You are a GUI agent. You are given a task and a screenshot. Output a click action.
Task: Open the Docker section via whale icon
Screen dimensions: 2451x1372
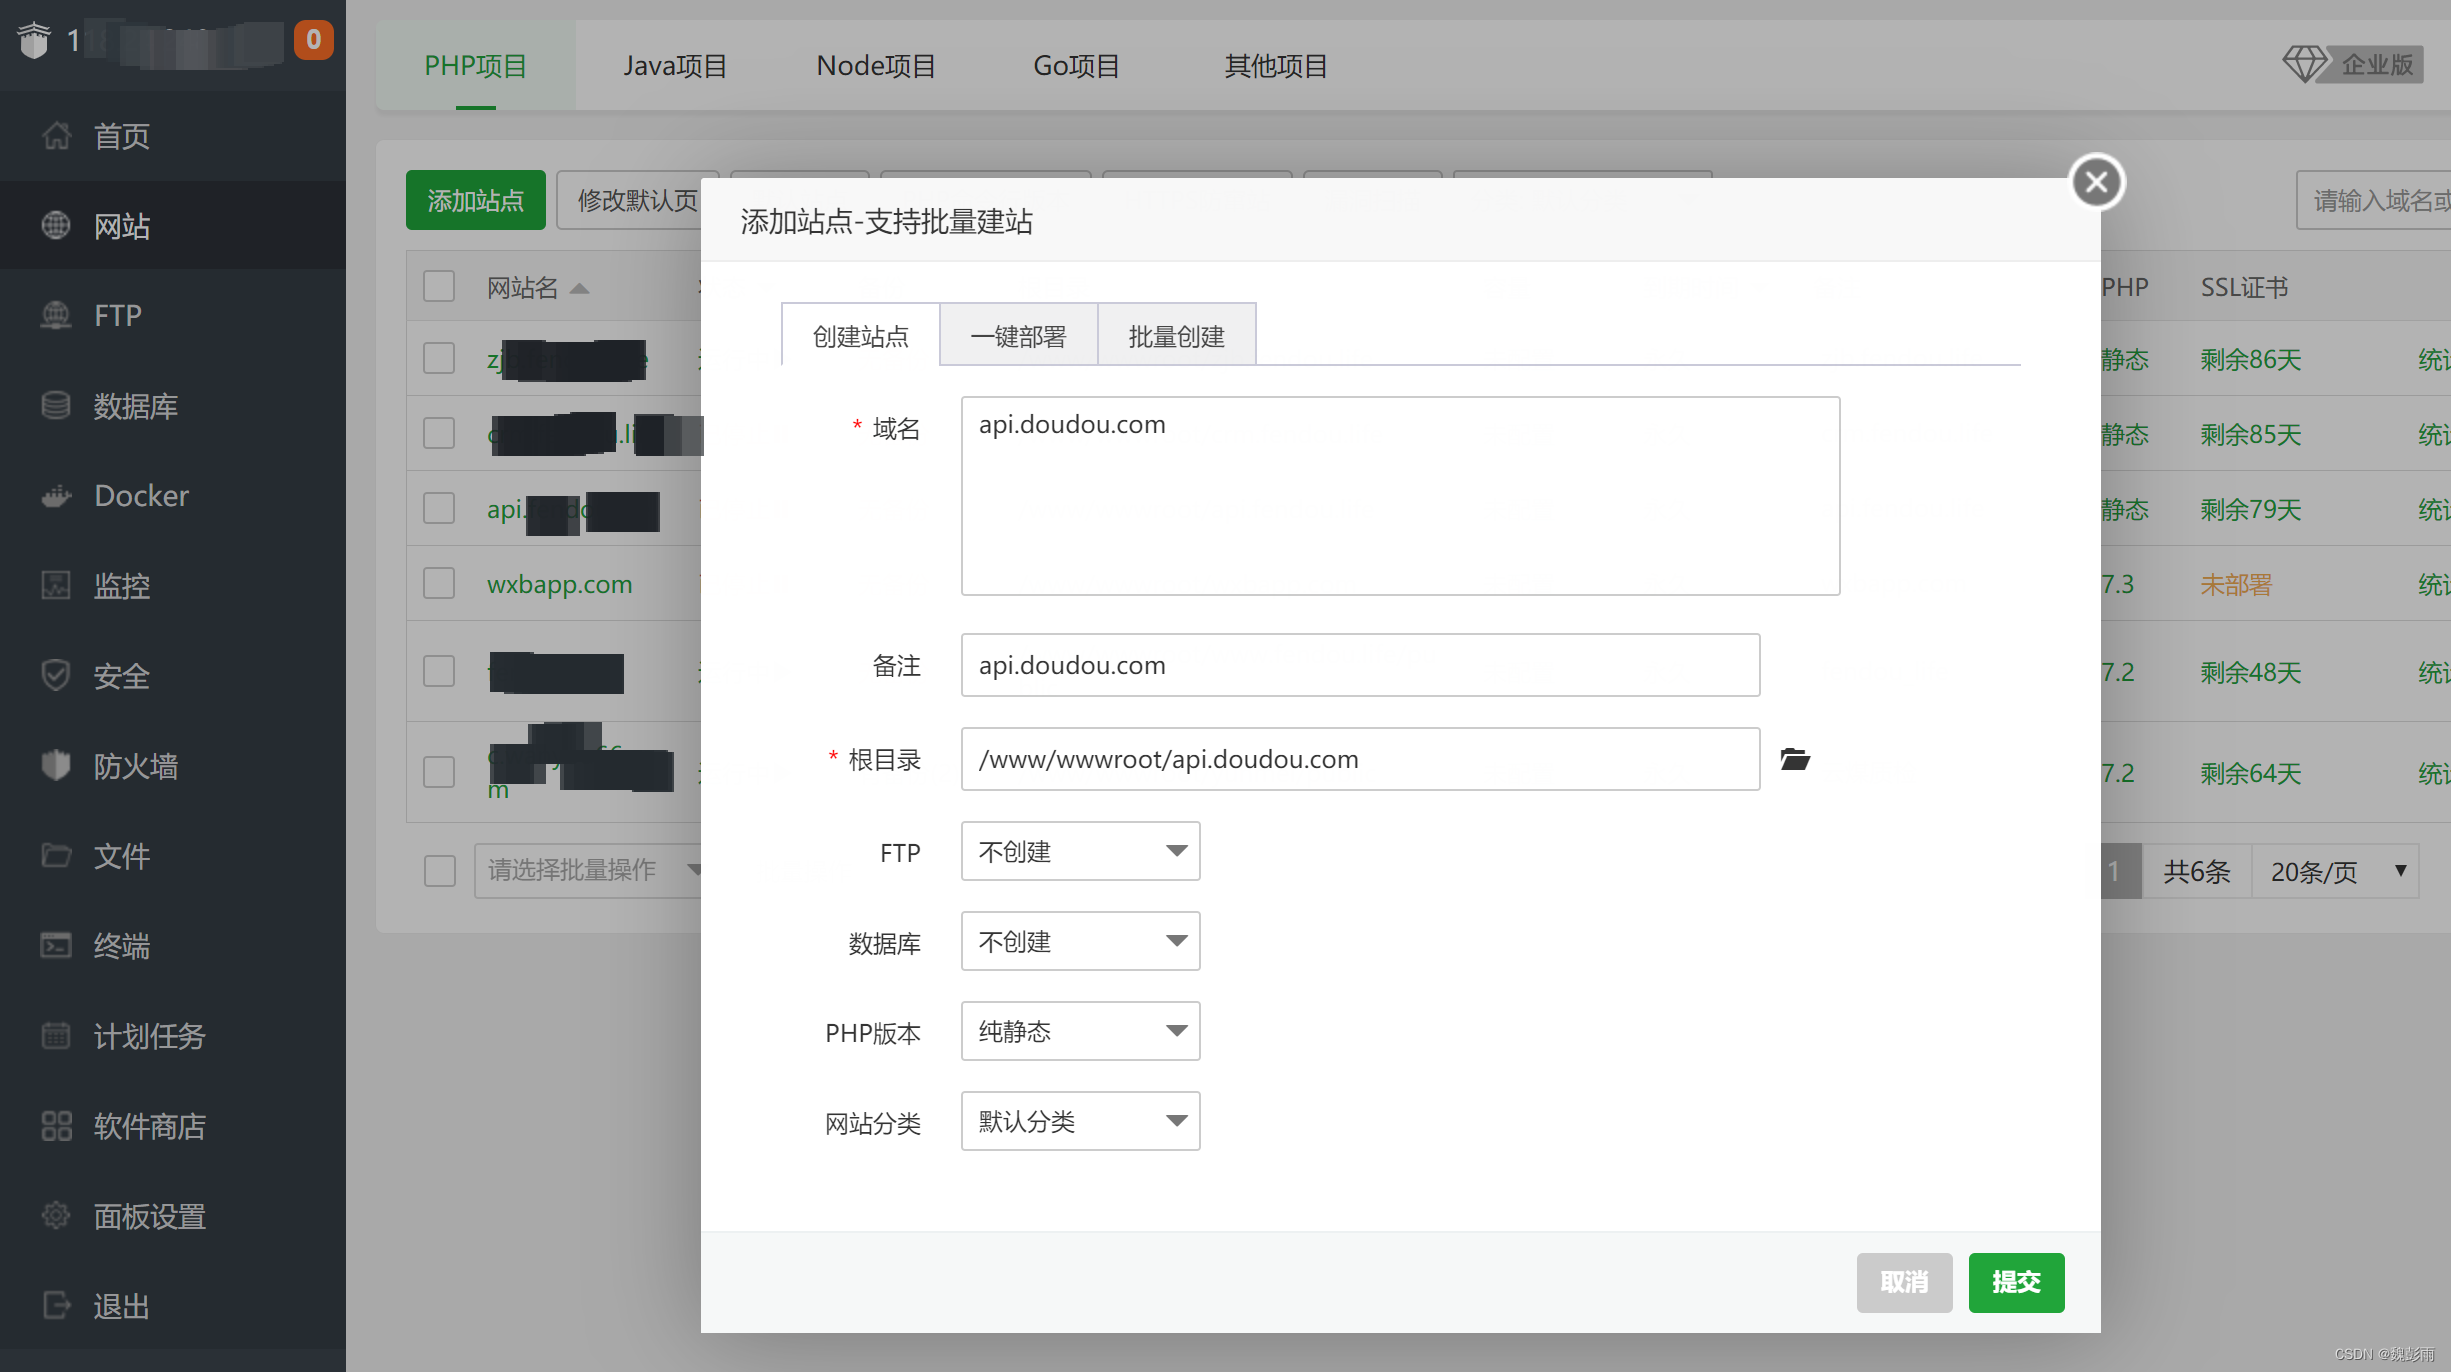(x=57, y=496)
